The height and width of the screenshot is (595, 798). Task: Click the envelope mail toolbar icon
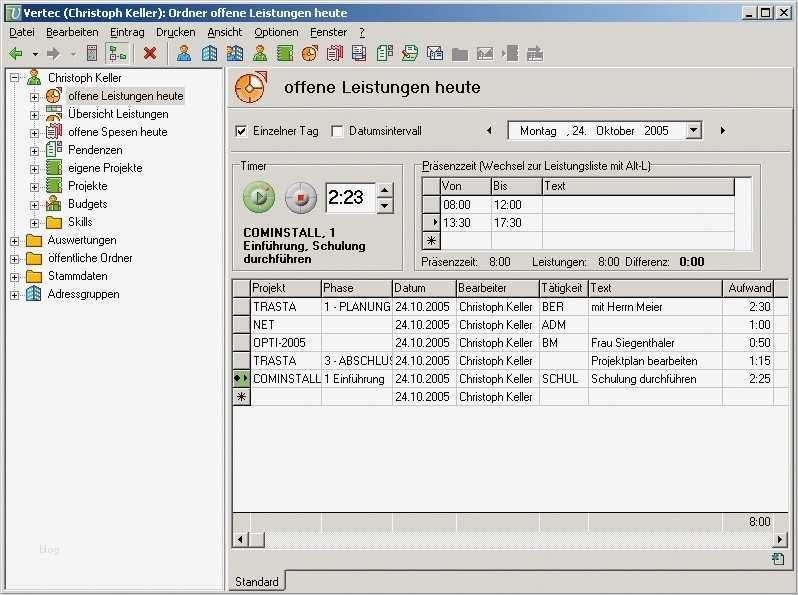click(435, 53)
